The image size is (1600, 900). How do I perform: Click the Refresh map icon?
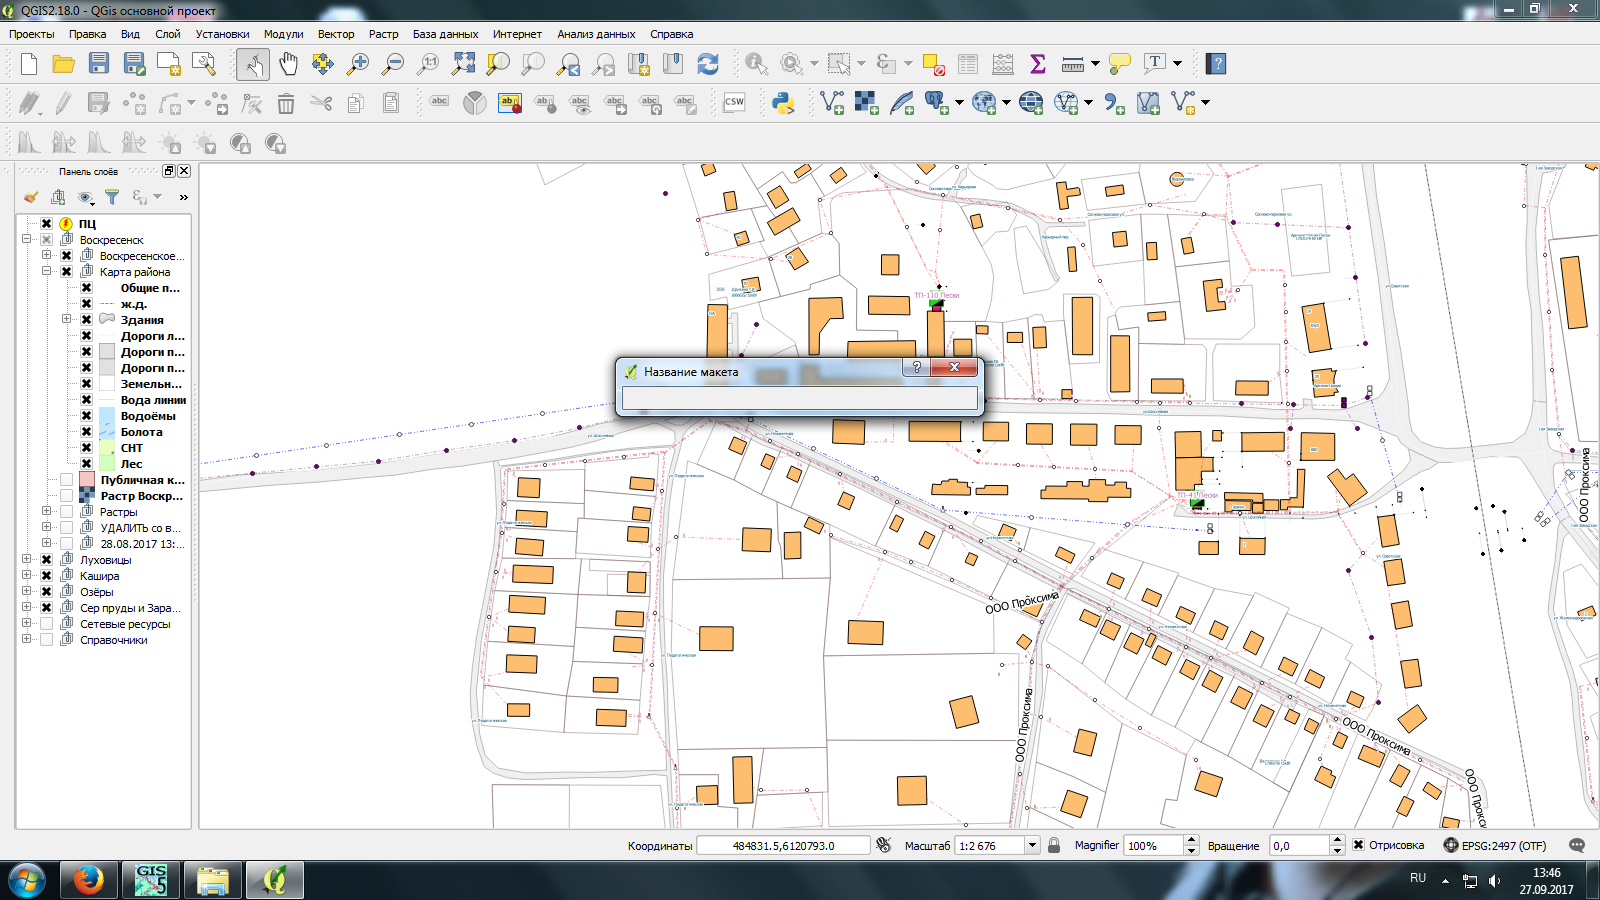point(708,65)
